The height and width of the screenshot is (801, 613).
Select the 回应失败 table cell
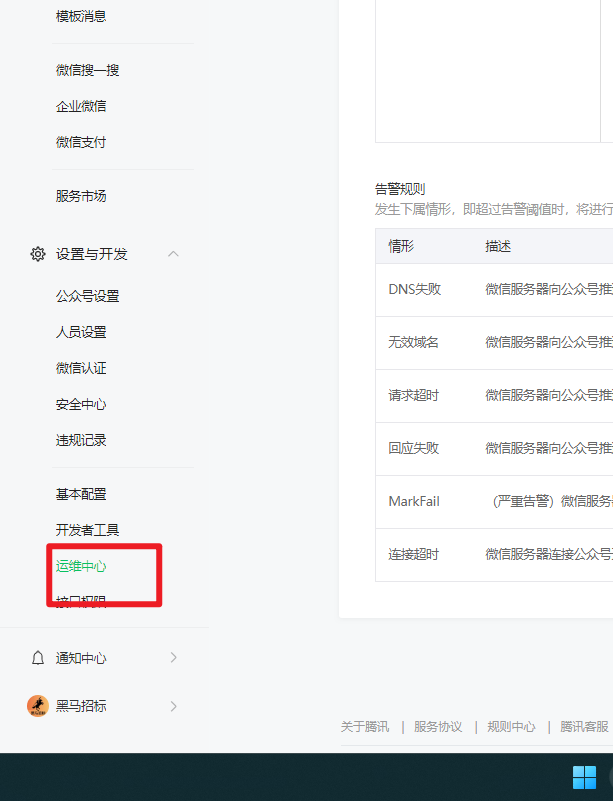coord(413,448)
